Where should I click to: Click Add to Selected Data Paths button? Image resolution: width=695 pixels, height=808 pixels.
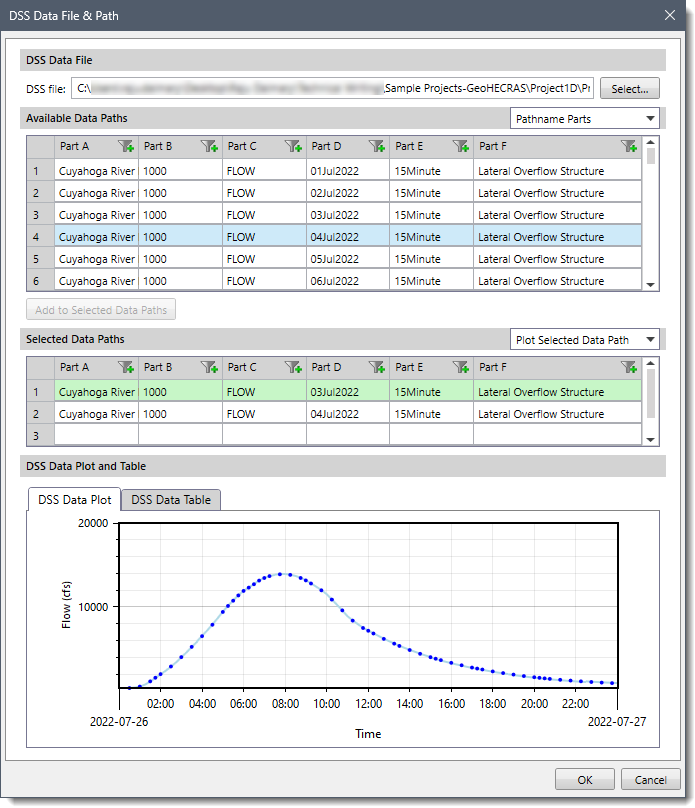101,310
